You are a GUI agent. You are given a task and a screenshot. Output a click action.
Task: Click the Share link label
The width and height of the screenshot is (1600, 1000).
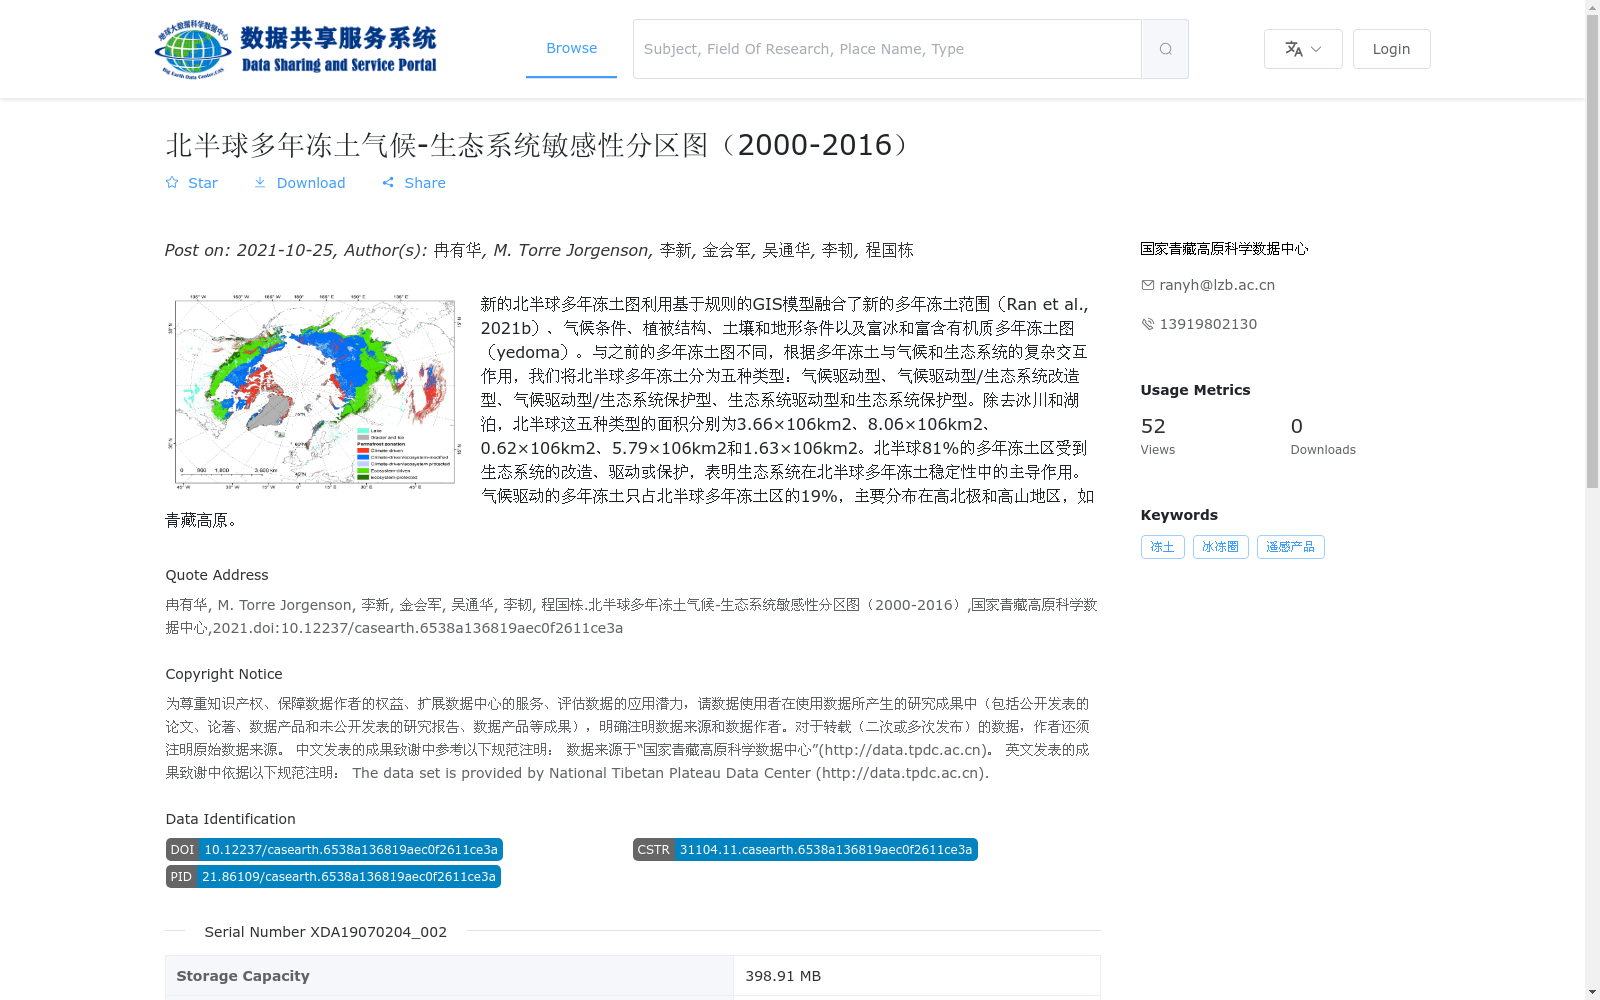pyautogui.click(x=425, y=183)
